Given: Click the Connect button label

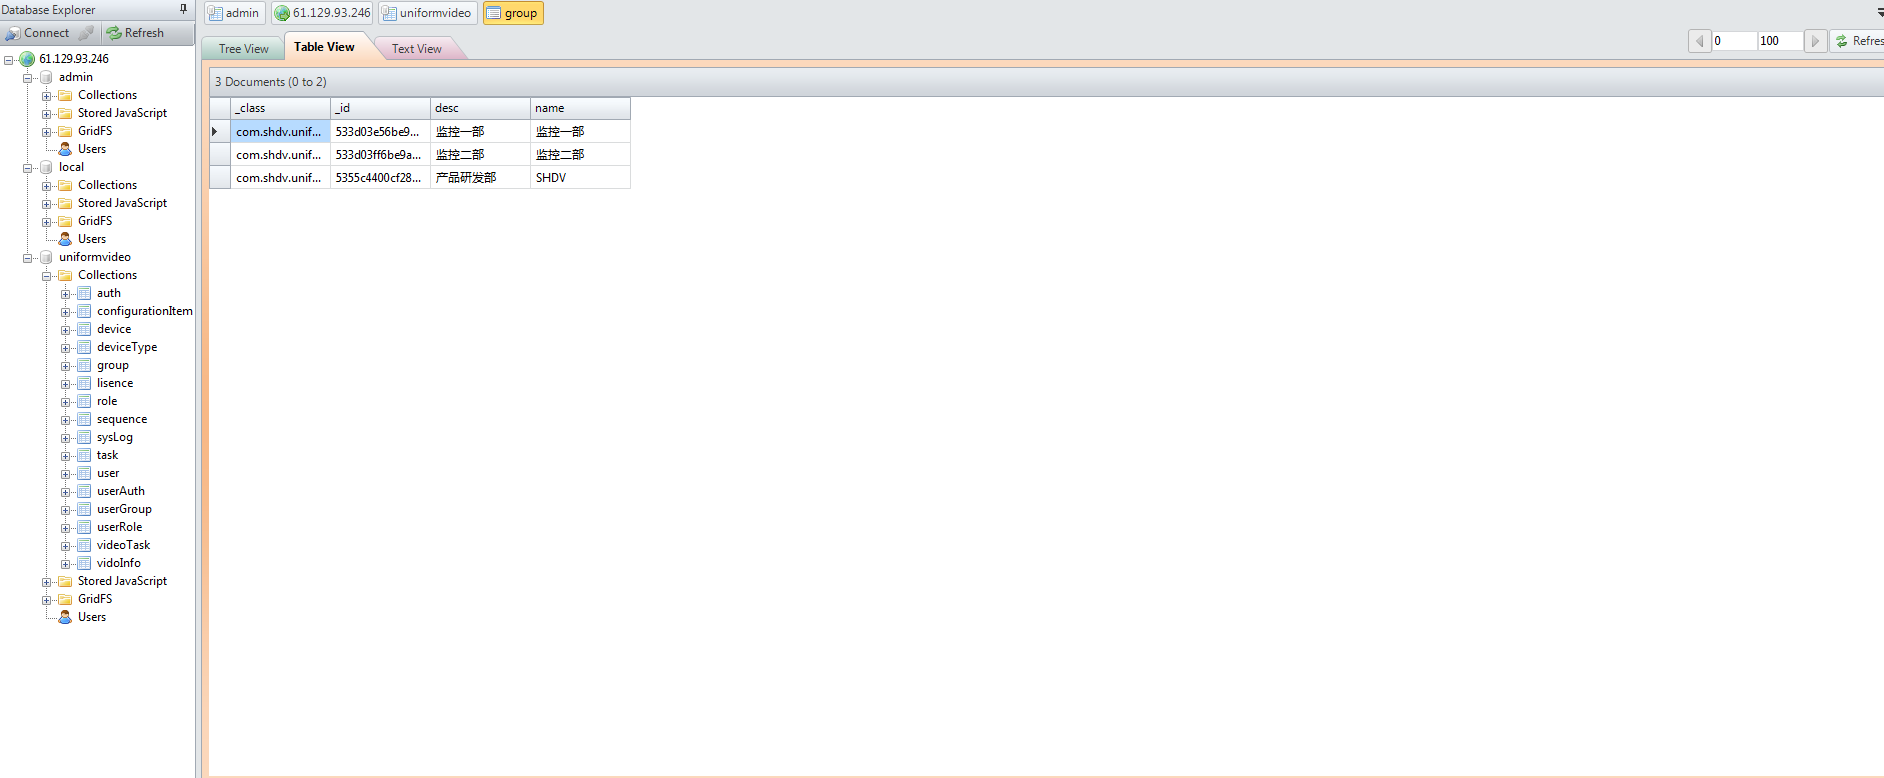Looking at the screenshot, I should (47, 33).
